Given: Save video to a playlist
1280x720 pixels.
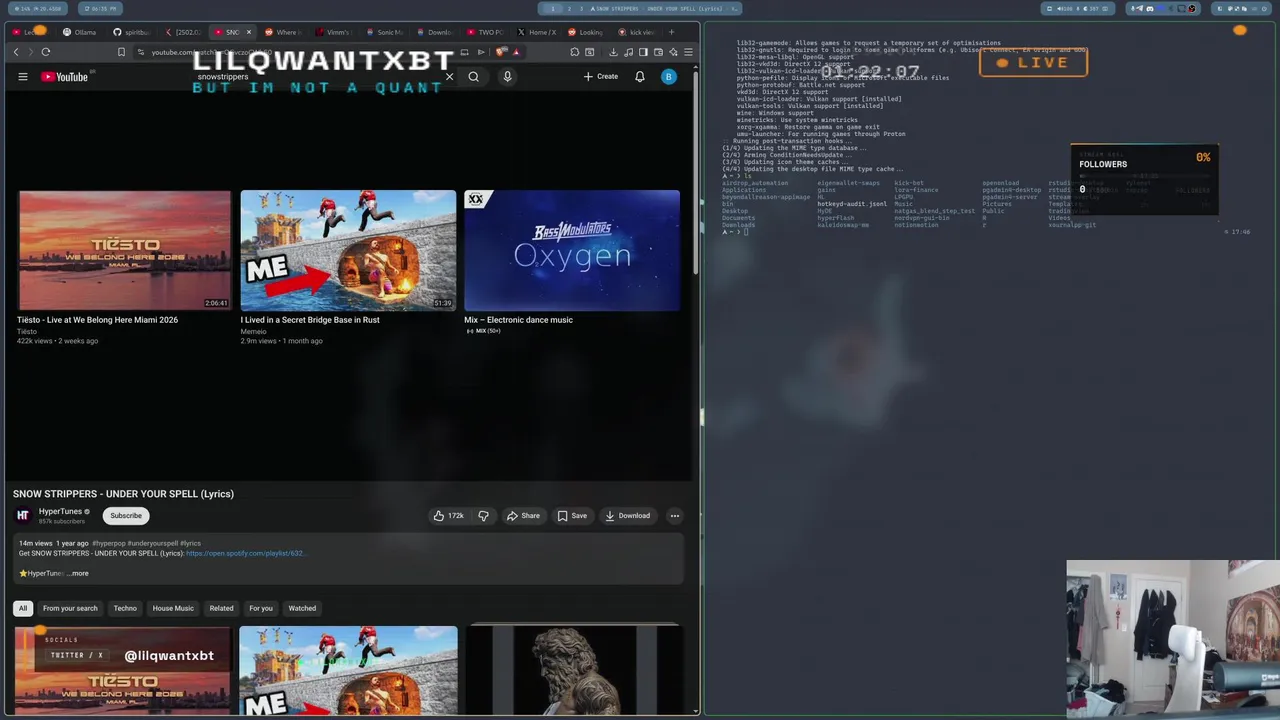Looking at the screenshot, I should point(572,516).
